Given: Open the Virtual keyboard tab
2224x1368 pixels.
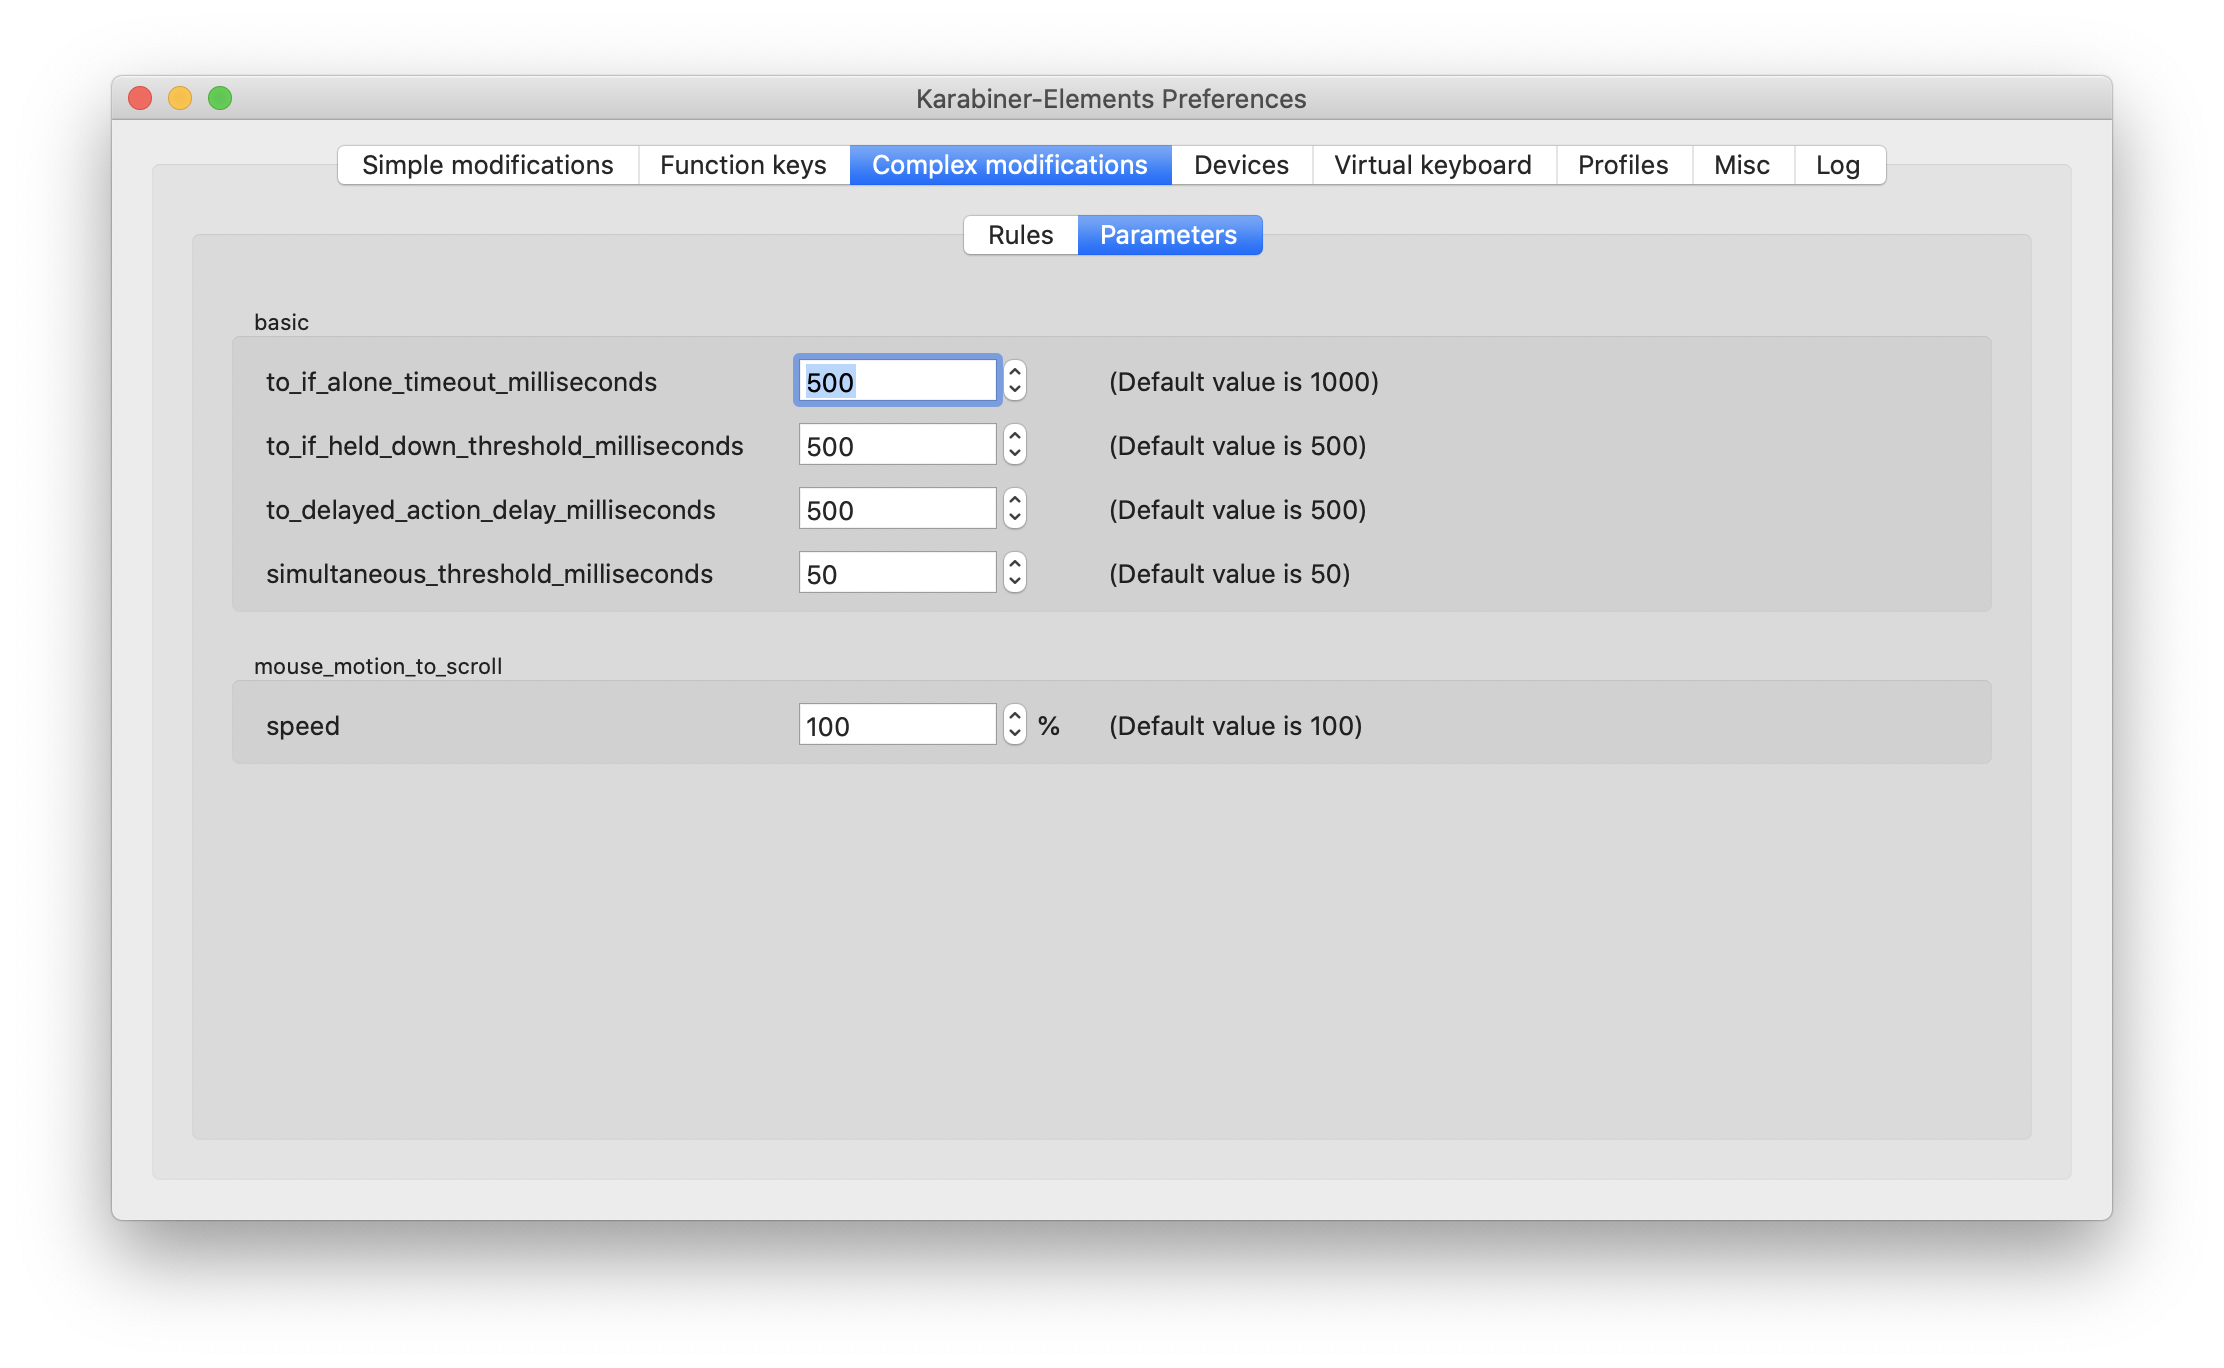Looking at the screenshot, I should pyautogui.click(x=1432, y=165).
